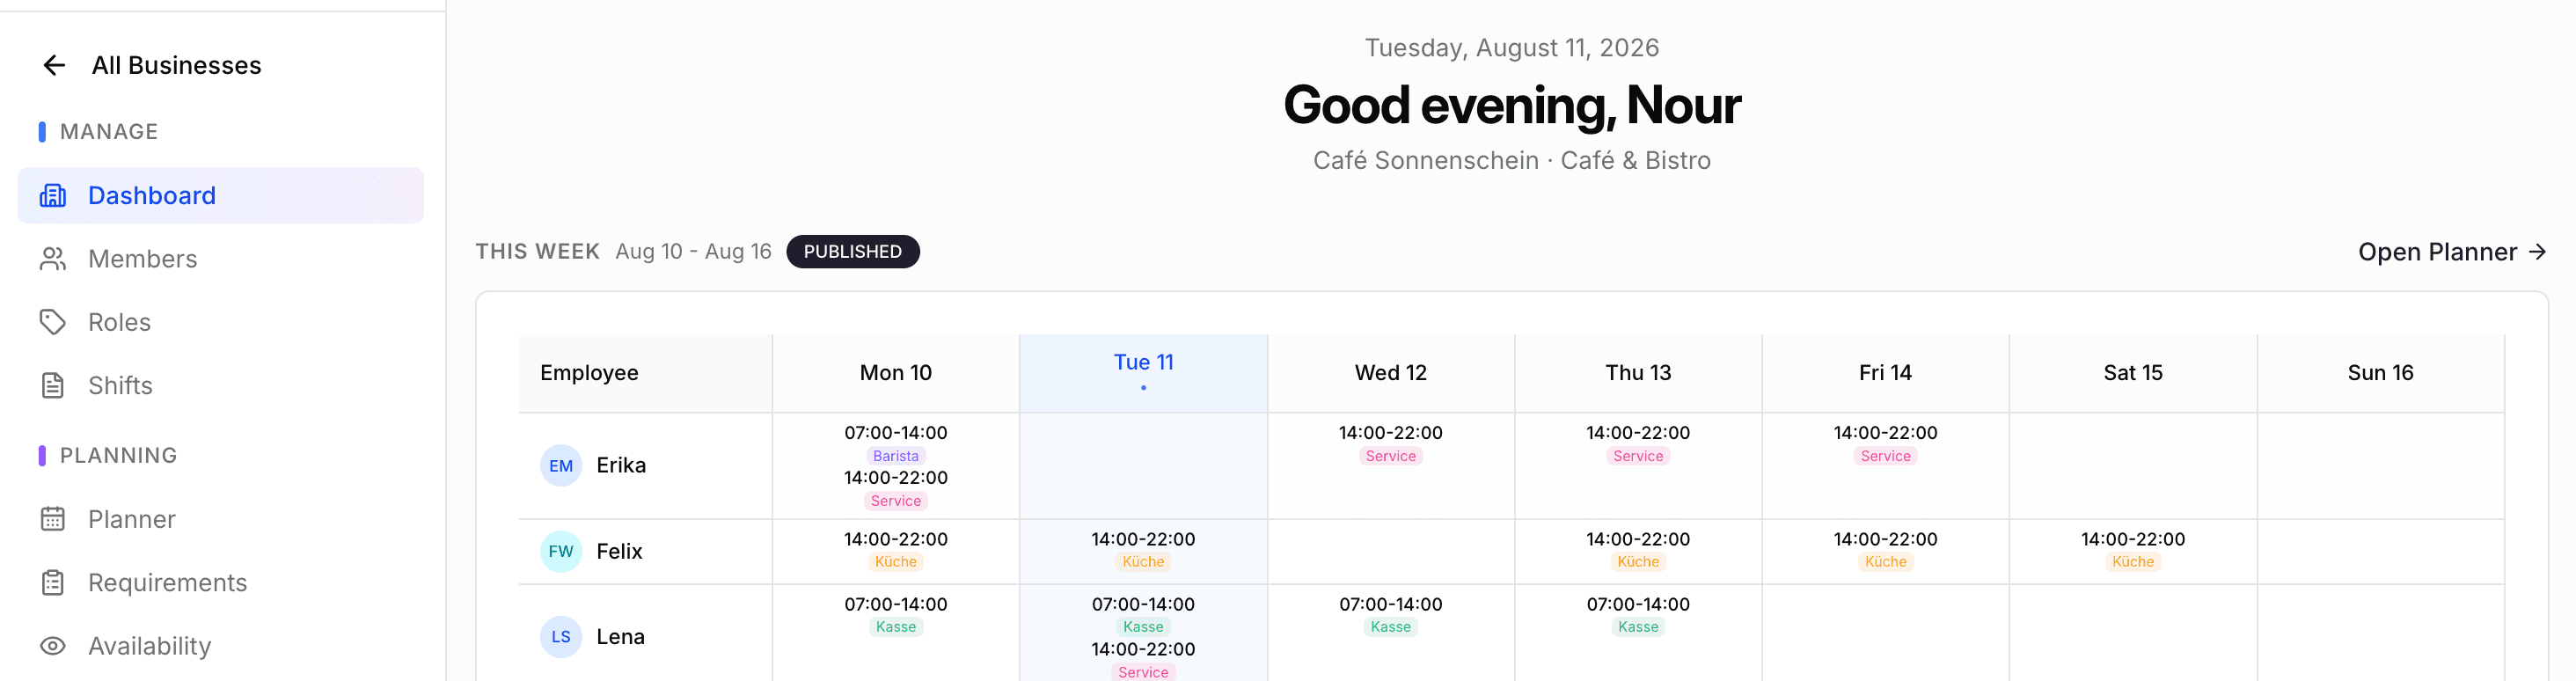Click the Planner calendar icon

point(53,519)
